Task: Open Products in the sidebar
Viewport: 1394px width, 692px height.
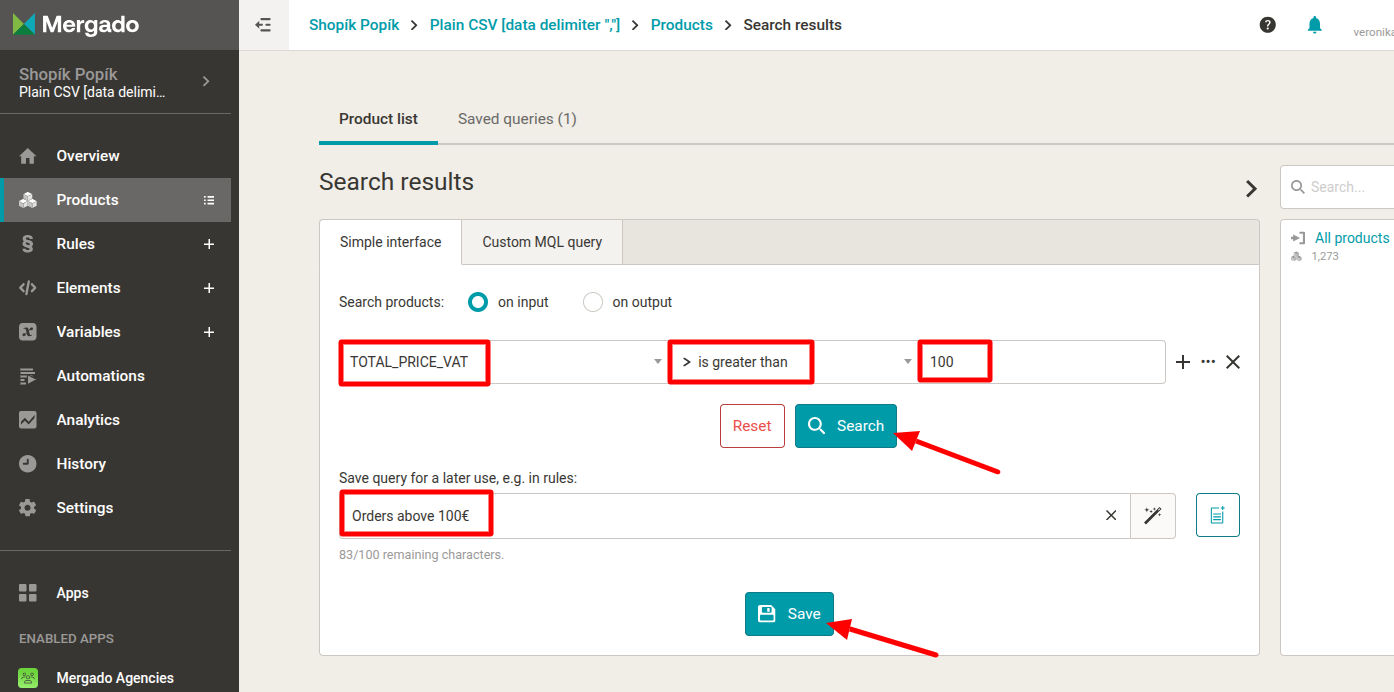Action: 115,200
